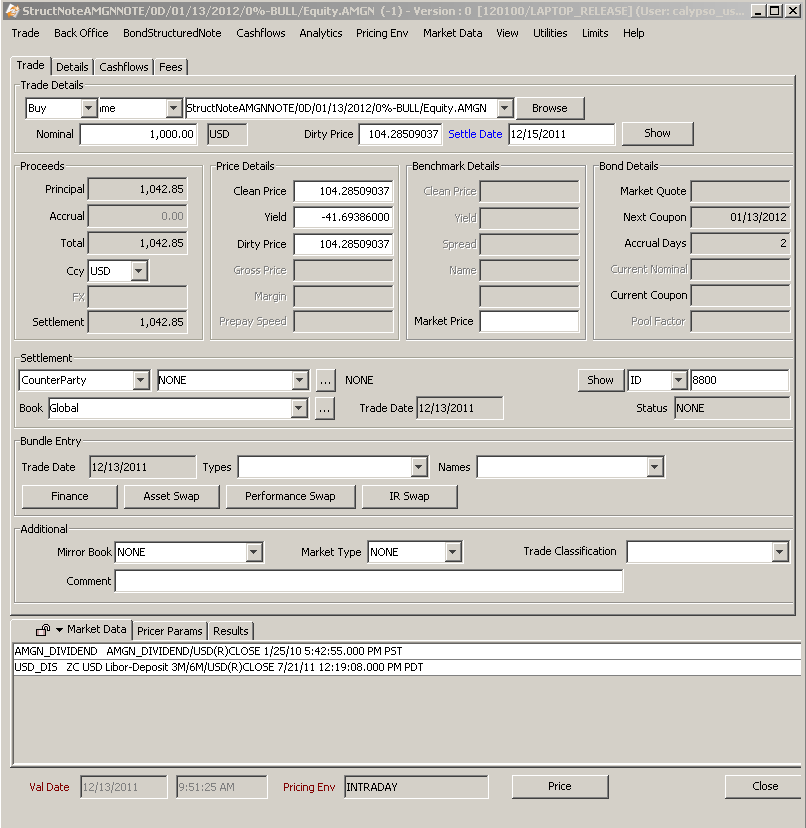Switch to the Results tab

pyautogui.click(x=231, y=631)
